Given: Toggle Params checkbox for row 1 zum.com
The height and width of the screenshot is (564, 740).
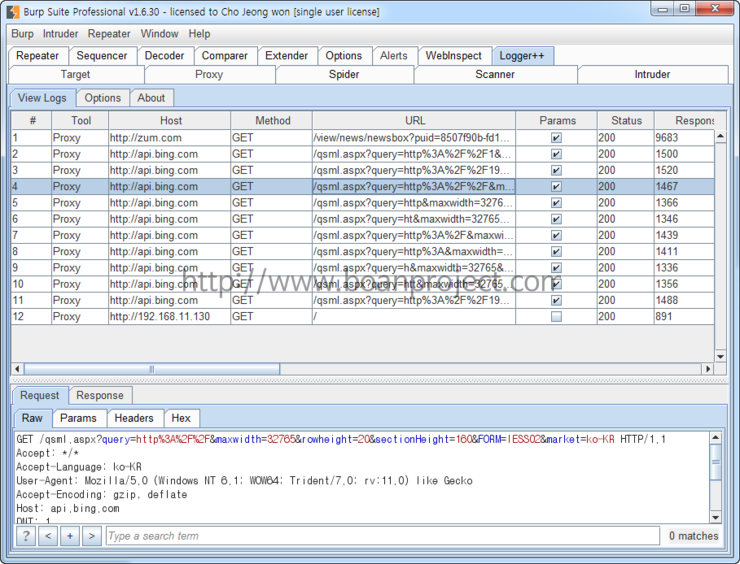Looking at the screenshot, I should click(556, 138).
